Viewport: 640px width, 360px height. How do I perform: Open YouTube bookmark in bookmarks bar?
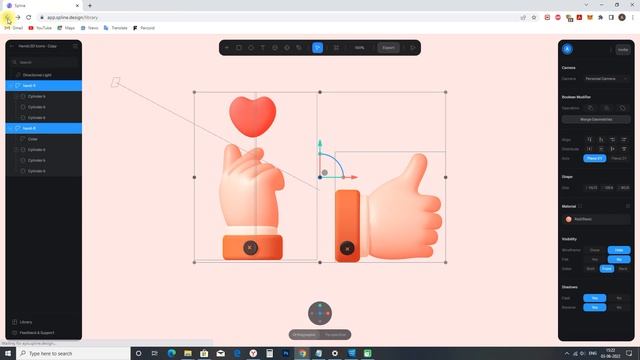(x=40, y=28)
